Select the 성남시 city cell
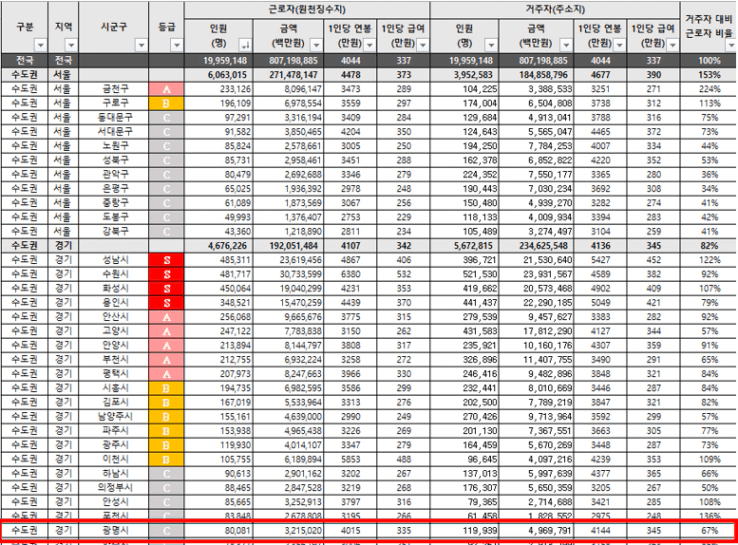Viewport: 738px width, 545px height. tap(113, 260)
